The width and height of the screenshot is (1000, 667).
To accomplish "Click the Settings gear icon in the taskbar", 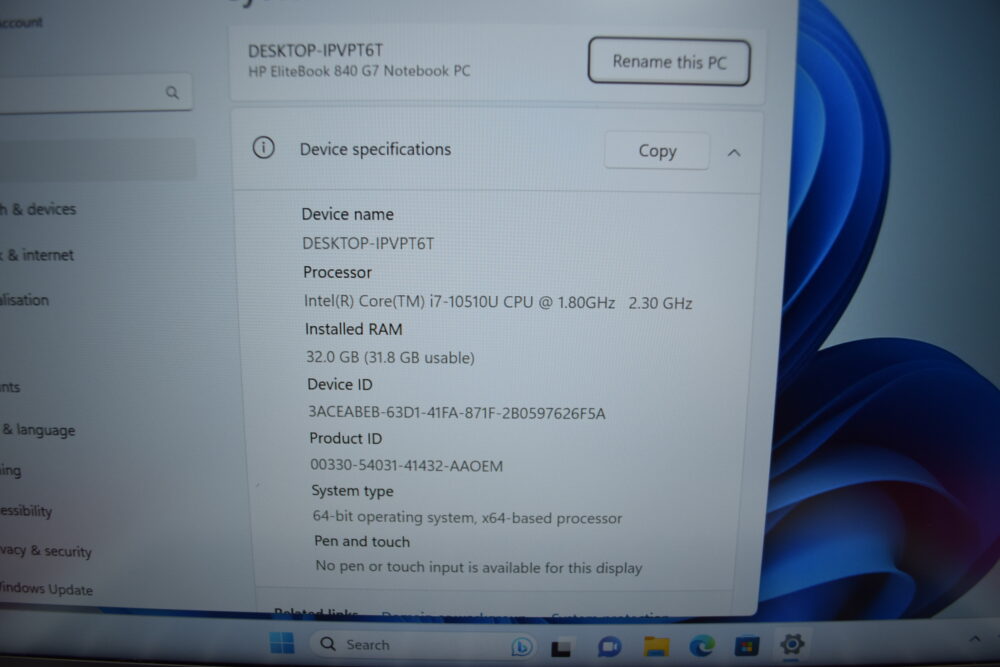I will tap(792, 644).
